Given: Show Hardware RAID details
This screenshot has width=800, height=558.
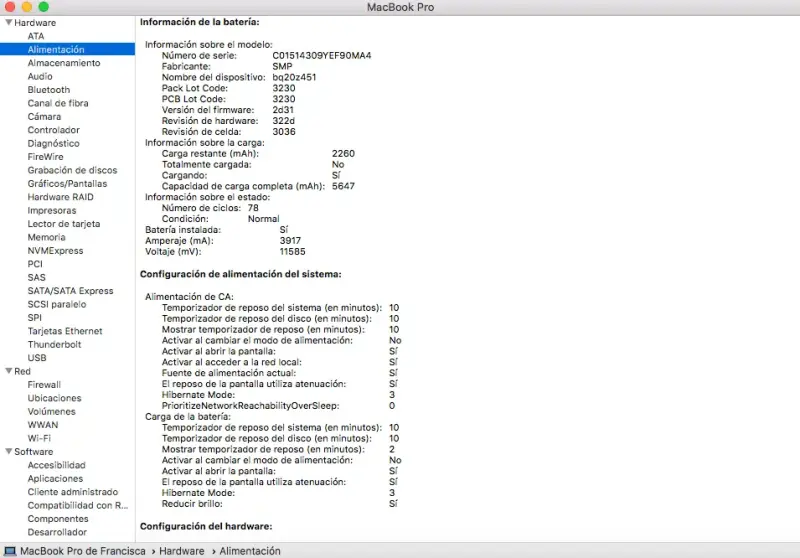Looking at the screenshot, I should pos(60,197).
